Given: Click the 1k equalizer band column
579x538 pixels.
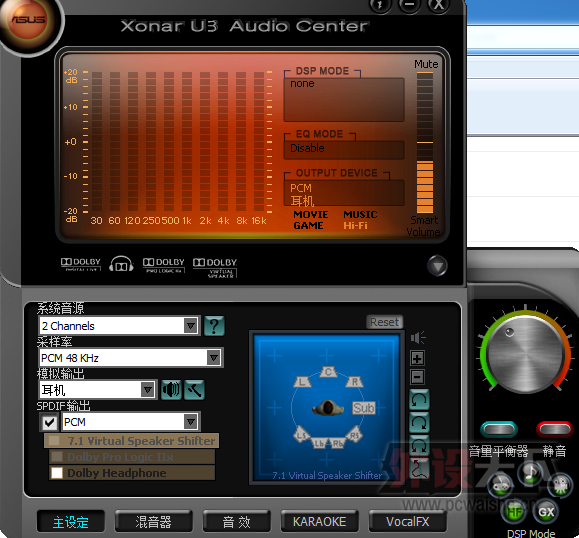Looking at the screenshot, I should 187,142.
